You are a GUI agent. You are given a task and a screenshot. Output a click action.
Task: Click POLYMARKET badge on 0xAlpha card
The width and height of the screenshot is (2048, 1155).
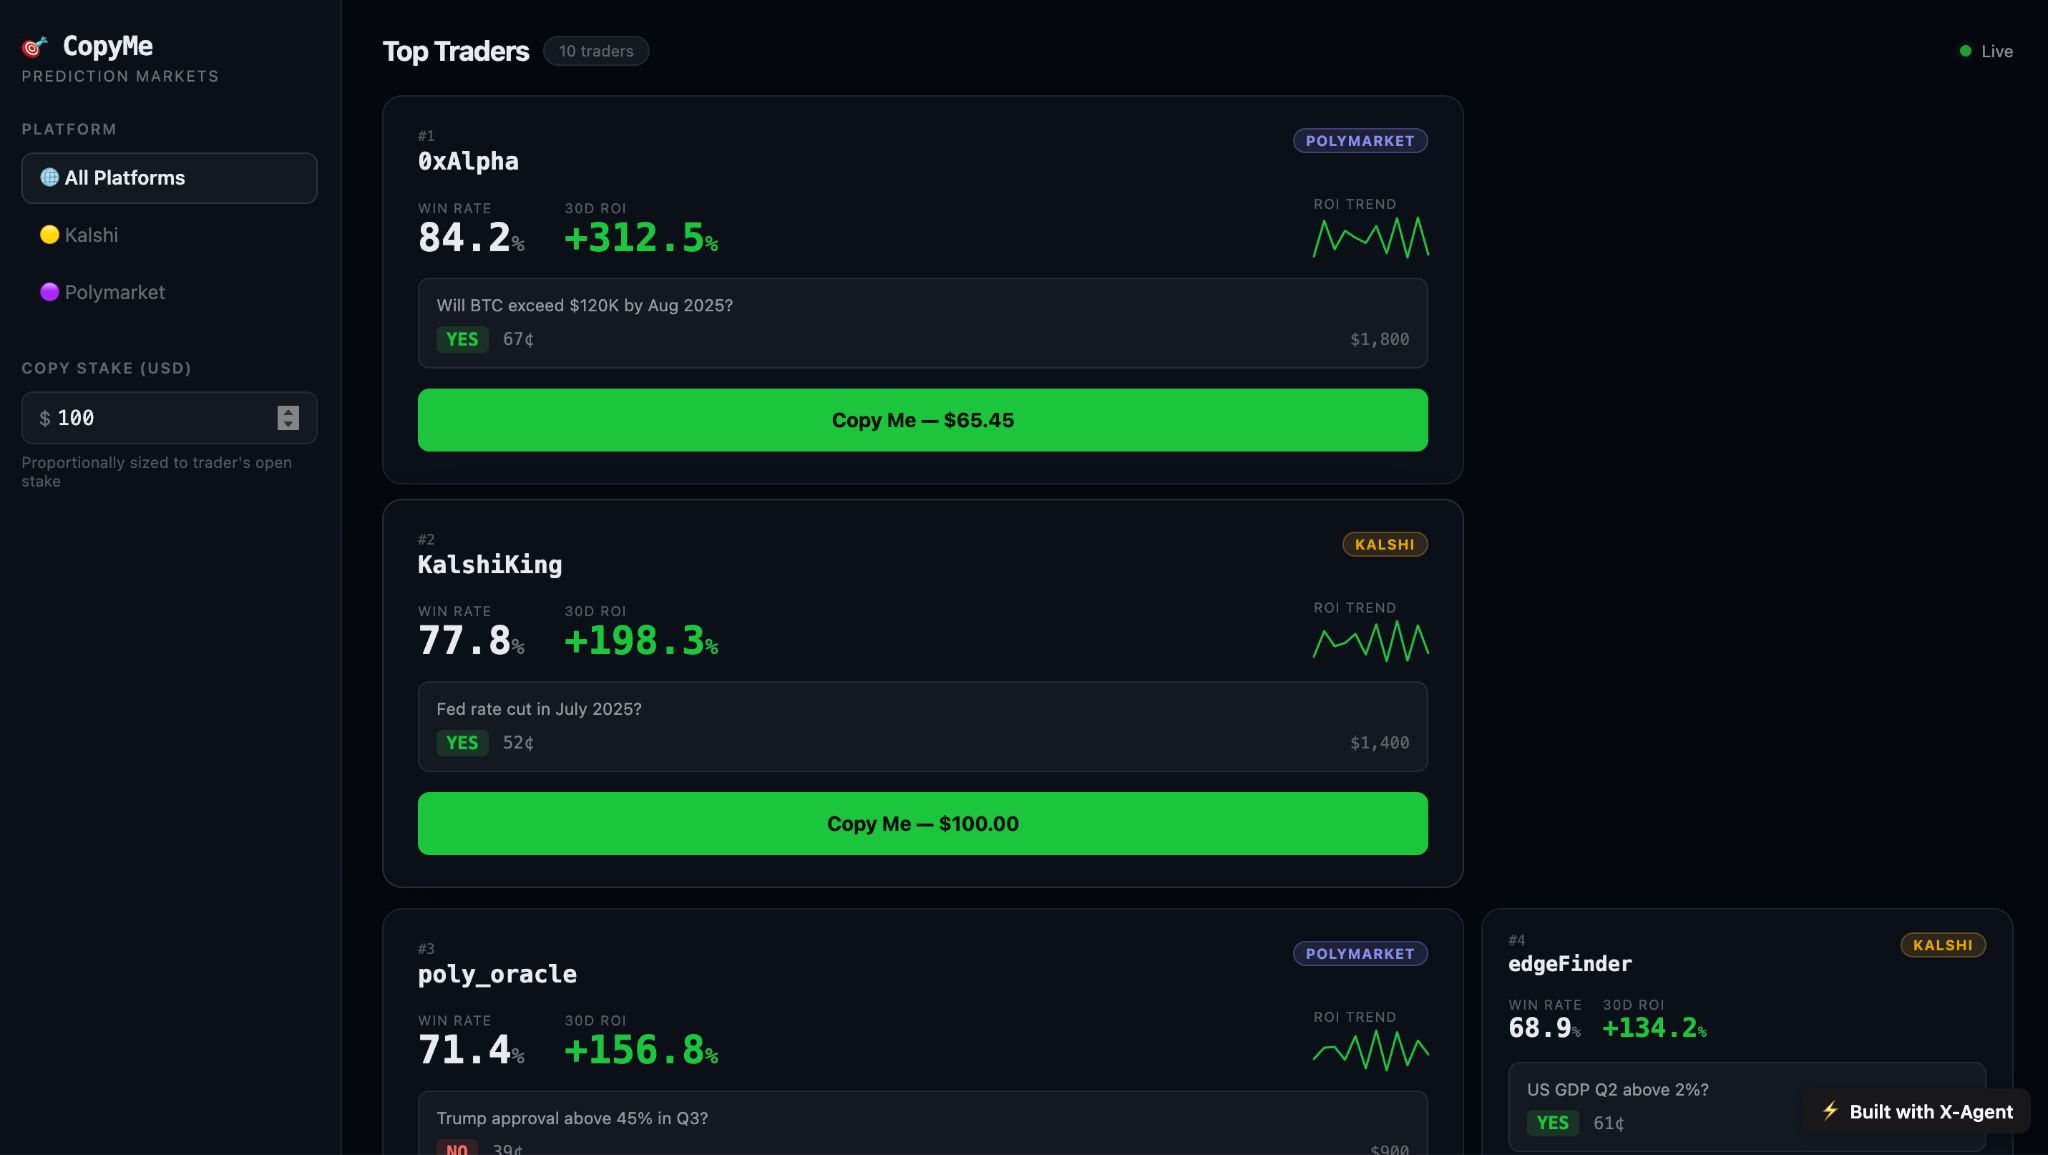[1360, 141]
